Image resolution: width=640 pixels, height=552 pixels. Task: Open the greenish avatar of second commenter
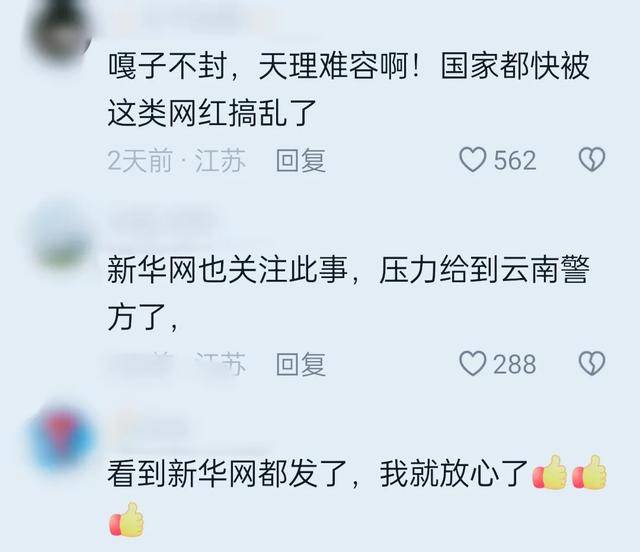(x=61, y=237)
